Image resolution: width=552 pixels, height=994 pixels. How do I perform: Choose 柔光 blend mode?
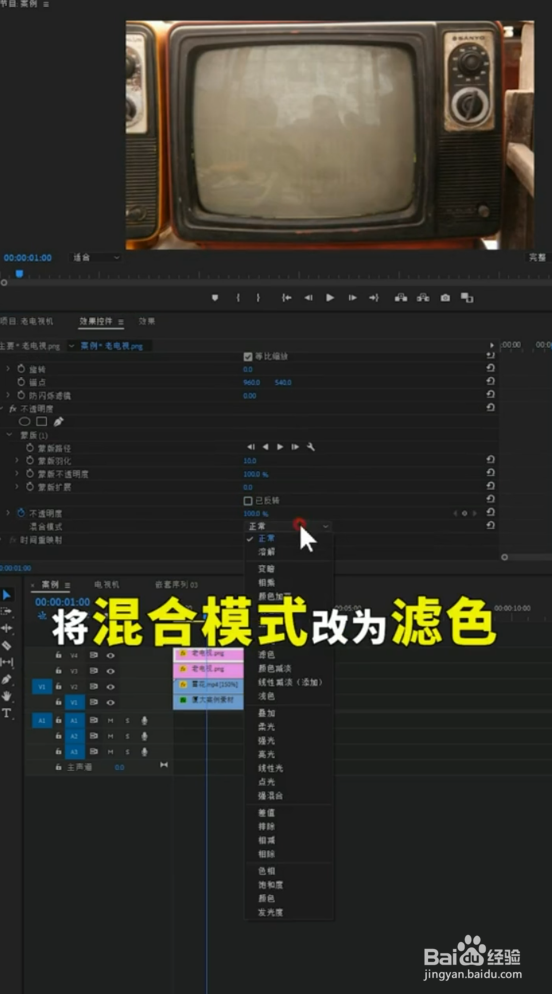(x=266, y=726)
